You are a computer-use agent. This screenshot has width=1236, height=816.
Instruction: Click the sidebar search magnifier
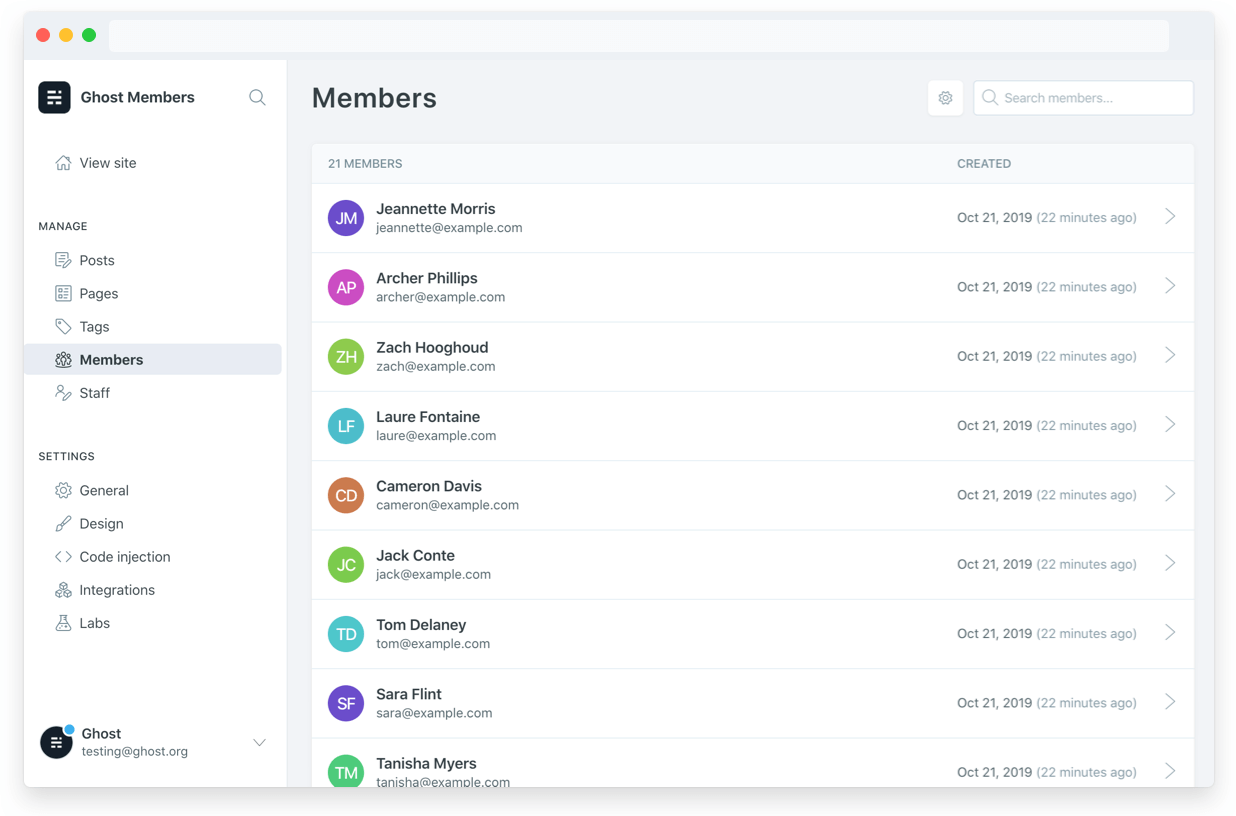pos(257,97)
